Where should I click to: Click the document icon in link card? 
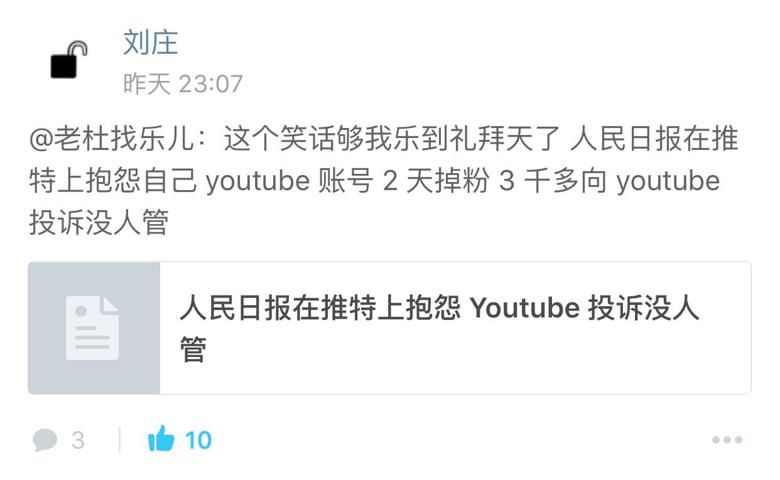[93, 328]
